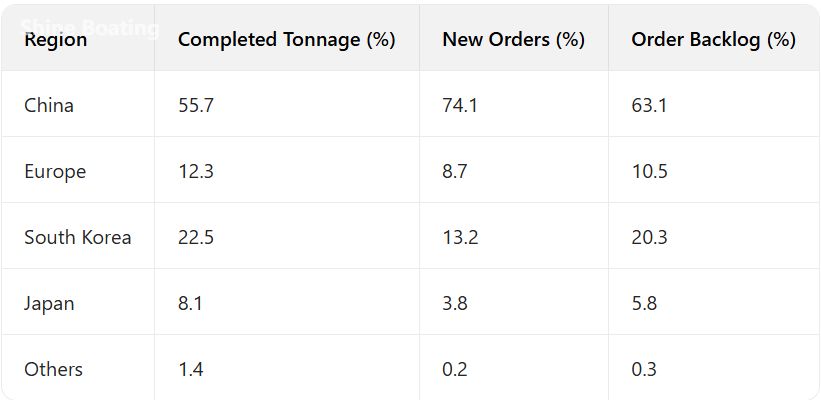Click Japan's order backlog value 5.8
The image size is (821, 400).
click(644, 303)
